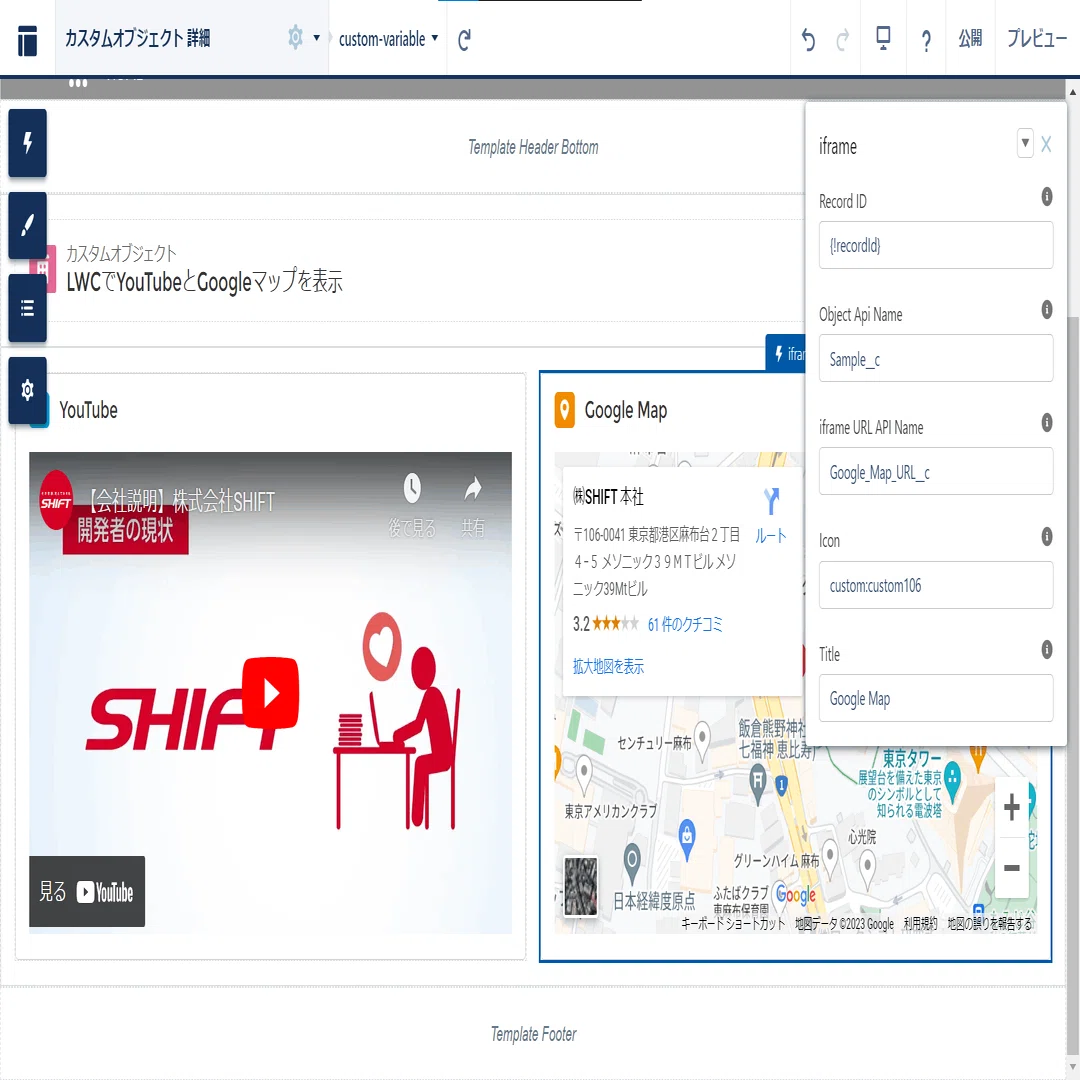
Task: Click the カスタムオブジェクト 詳細 page title
Action: [137, 38]
